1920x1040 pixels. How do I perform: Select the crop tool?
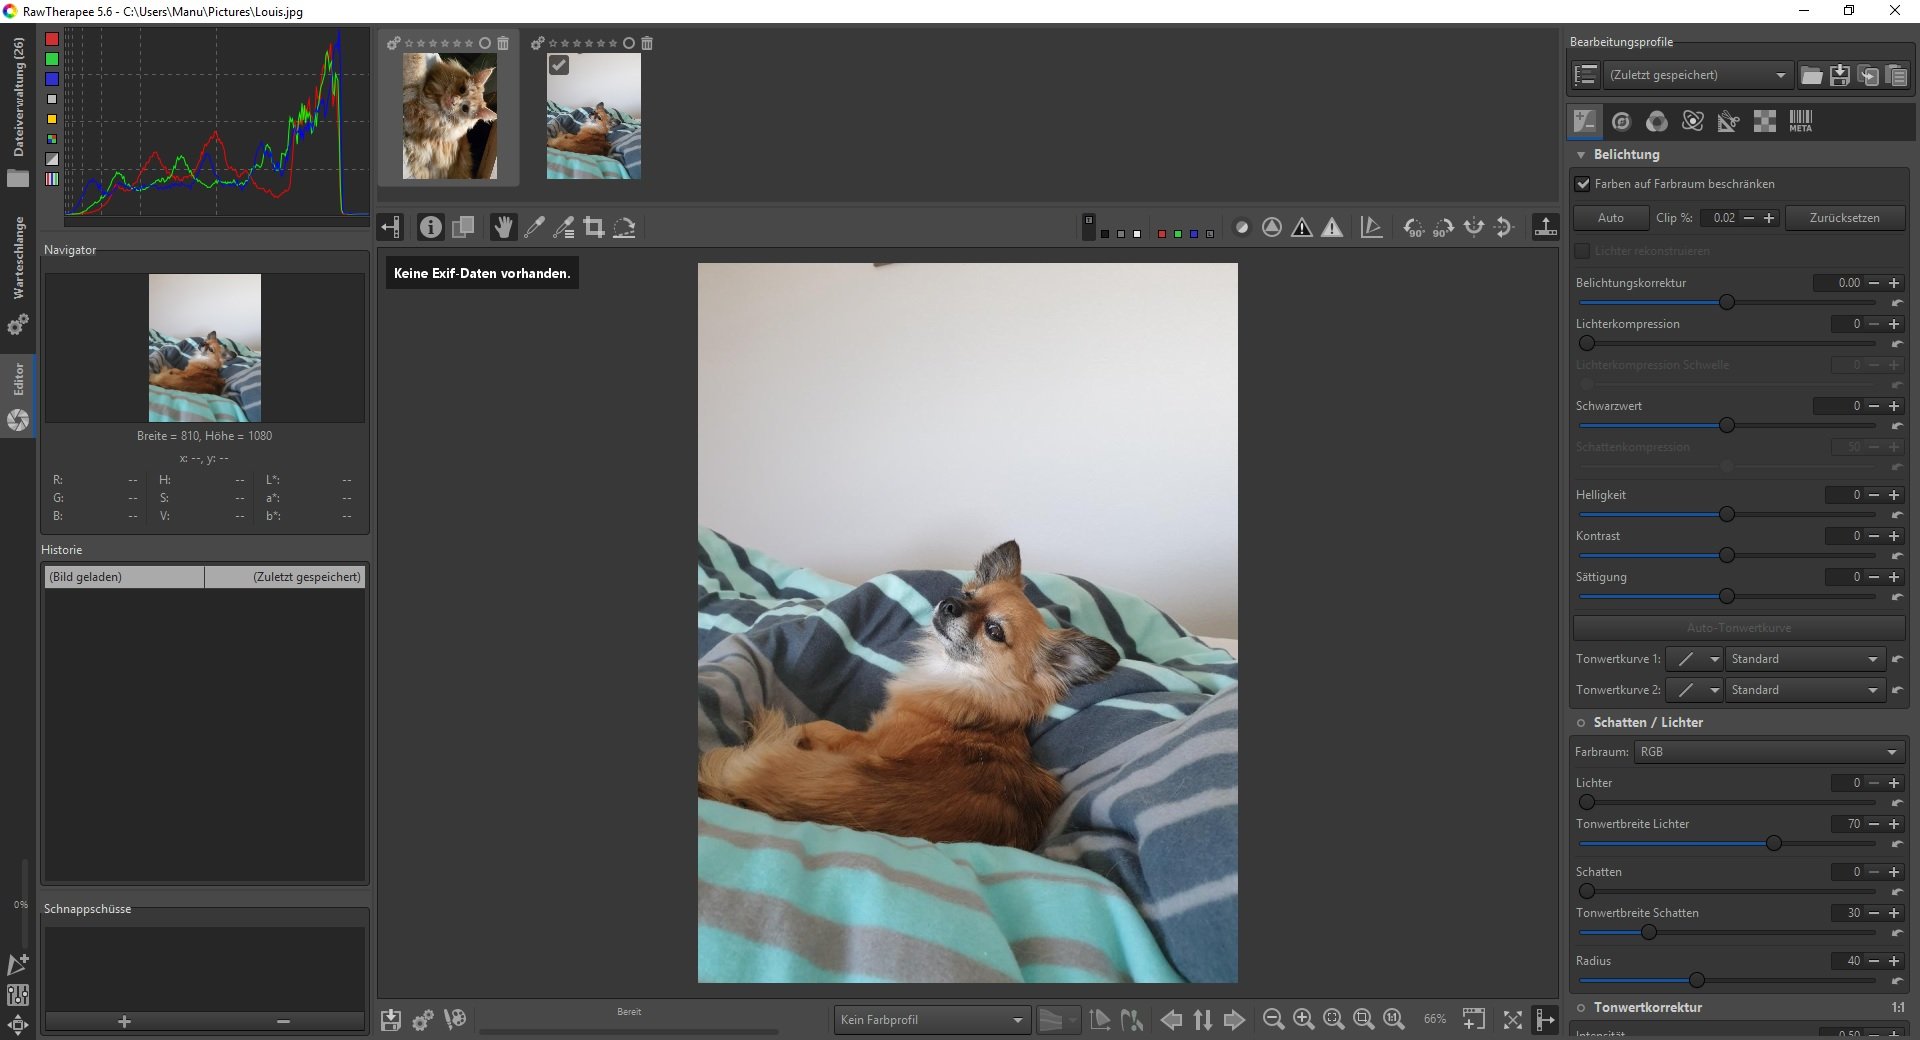tap(594, 228)
